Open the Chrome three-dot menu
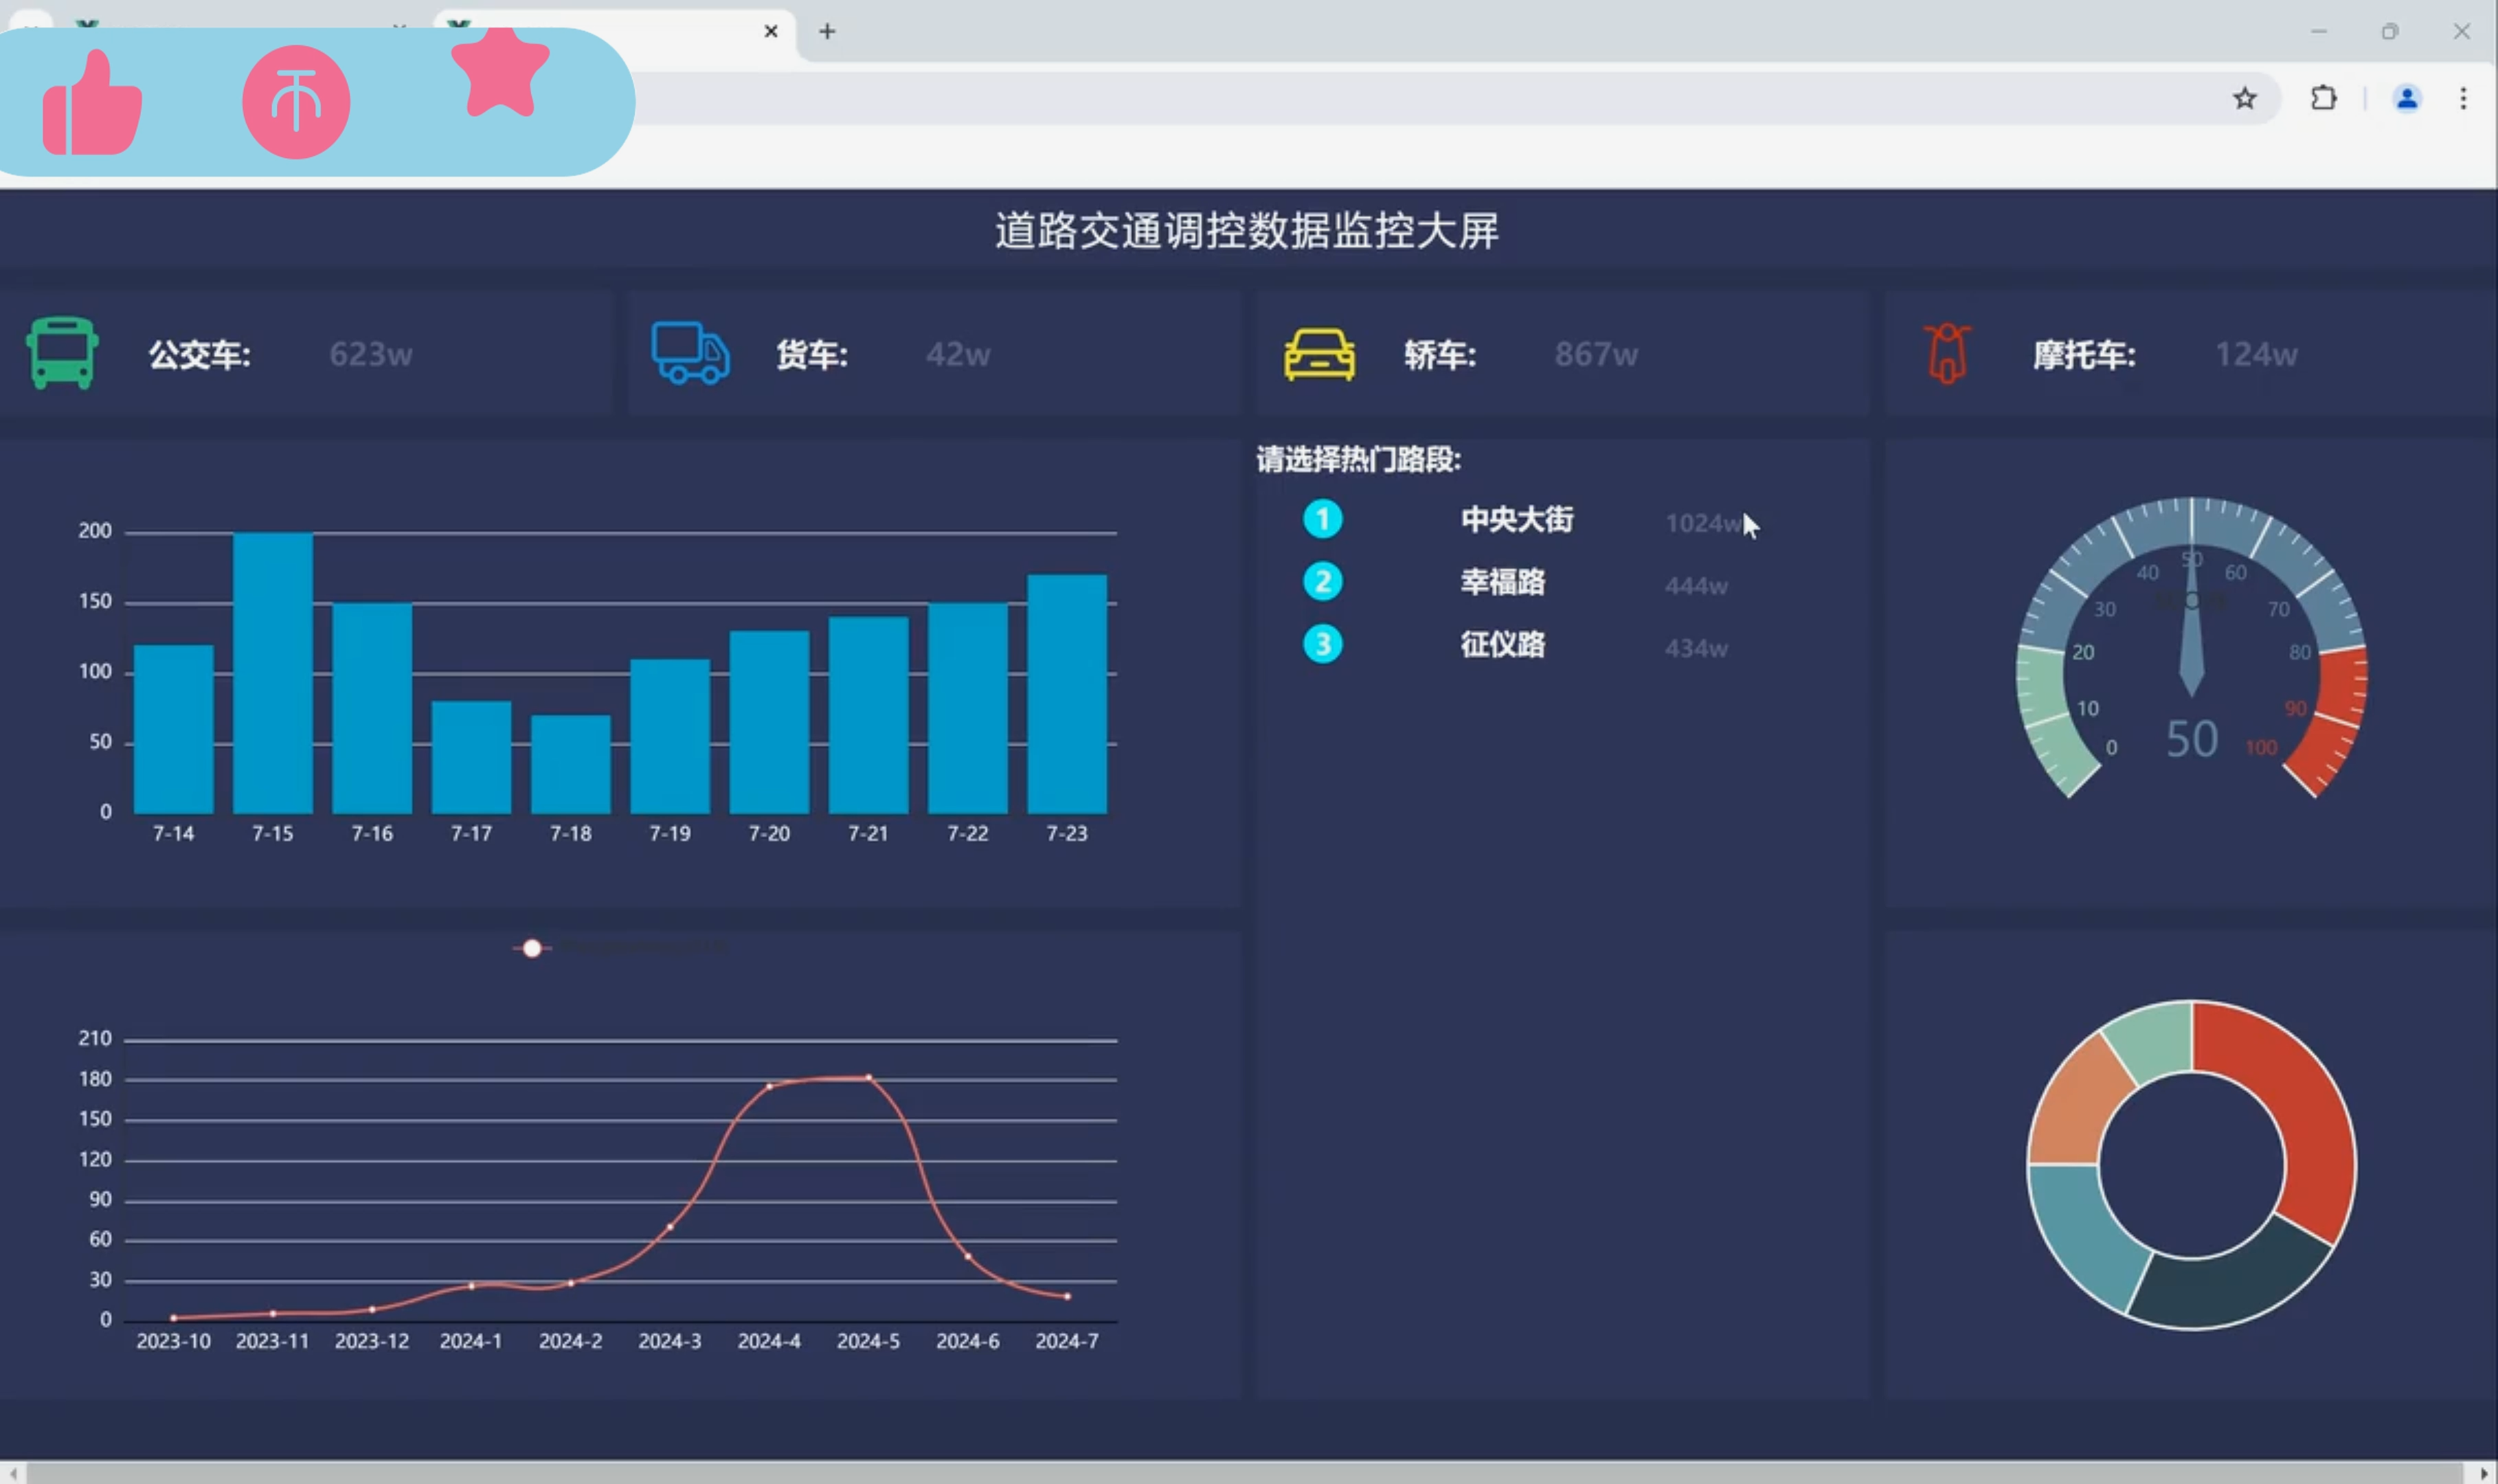This screenshot has width=2498, height=1484. point(2463,98)
